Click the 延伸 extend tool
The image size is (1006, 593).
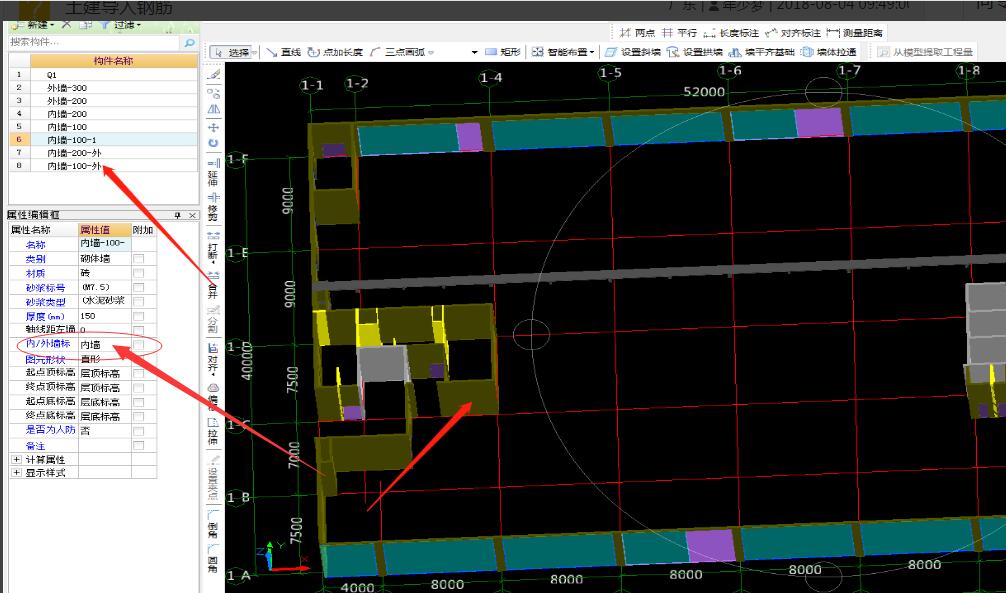213,172
